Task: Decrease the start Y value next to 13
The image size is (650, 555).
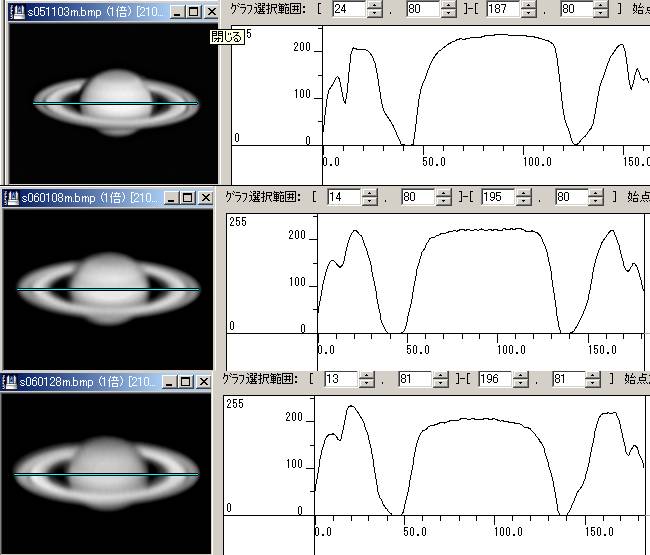Action: click(441, 383)
